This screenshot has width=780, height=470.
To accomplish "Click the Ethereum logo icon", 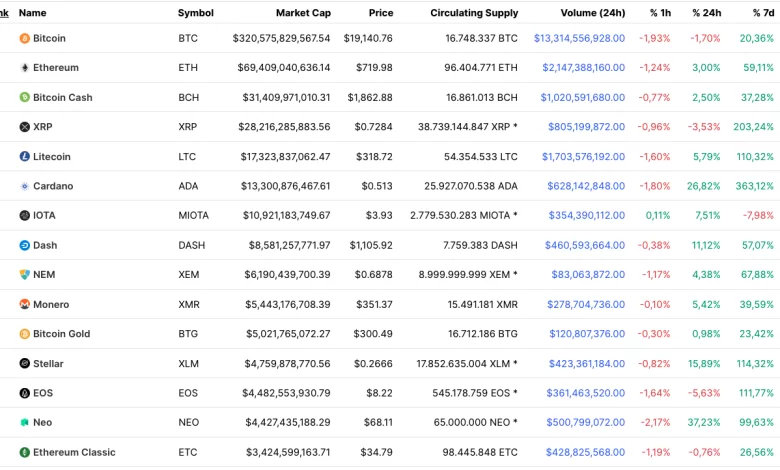I will point(25,68).
